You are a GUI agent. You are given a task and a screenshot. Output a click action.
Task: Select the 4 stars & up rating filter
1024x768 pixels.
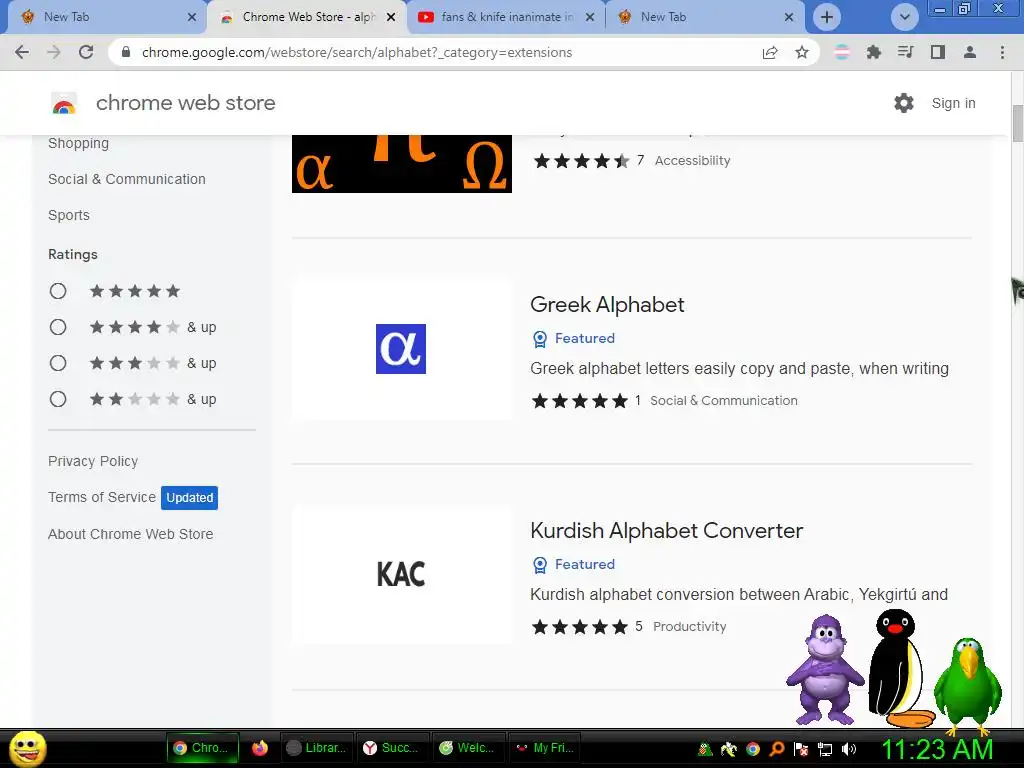click(58, 327)
